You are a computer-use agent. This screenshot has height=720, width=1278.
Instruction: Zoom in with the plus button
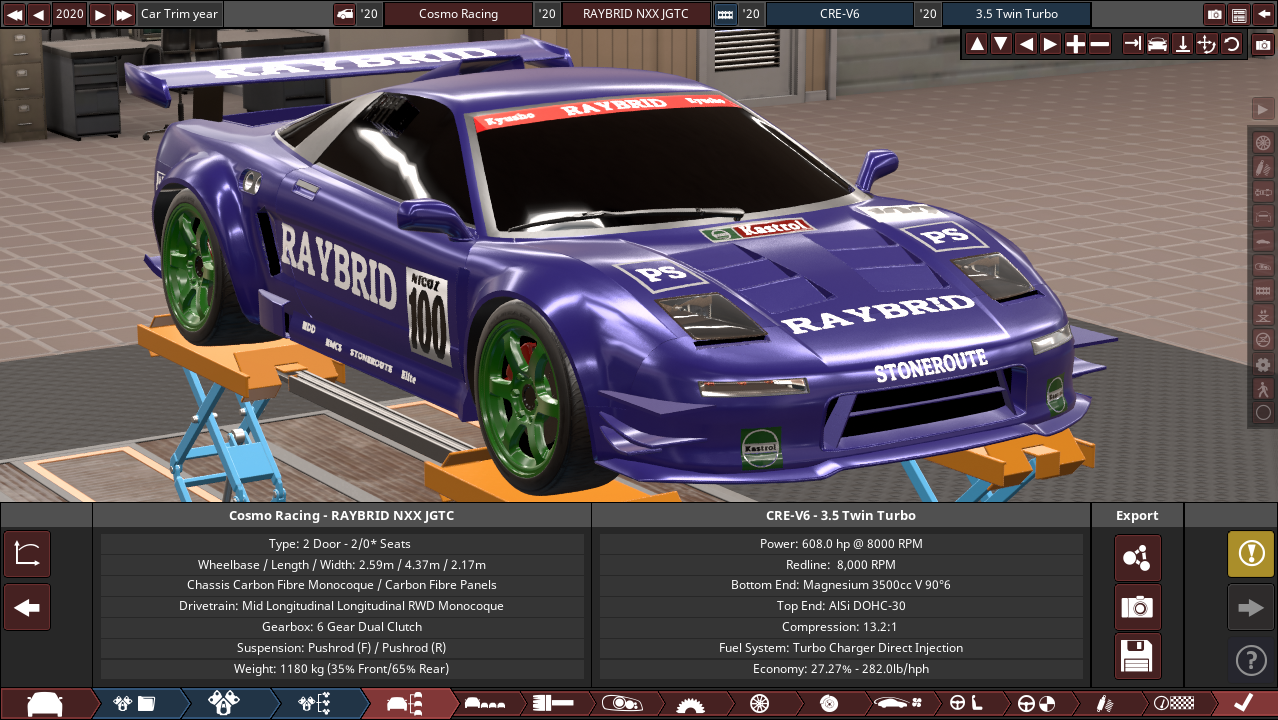1075,44
